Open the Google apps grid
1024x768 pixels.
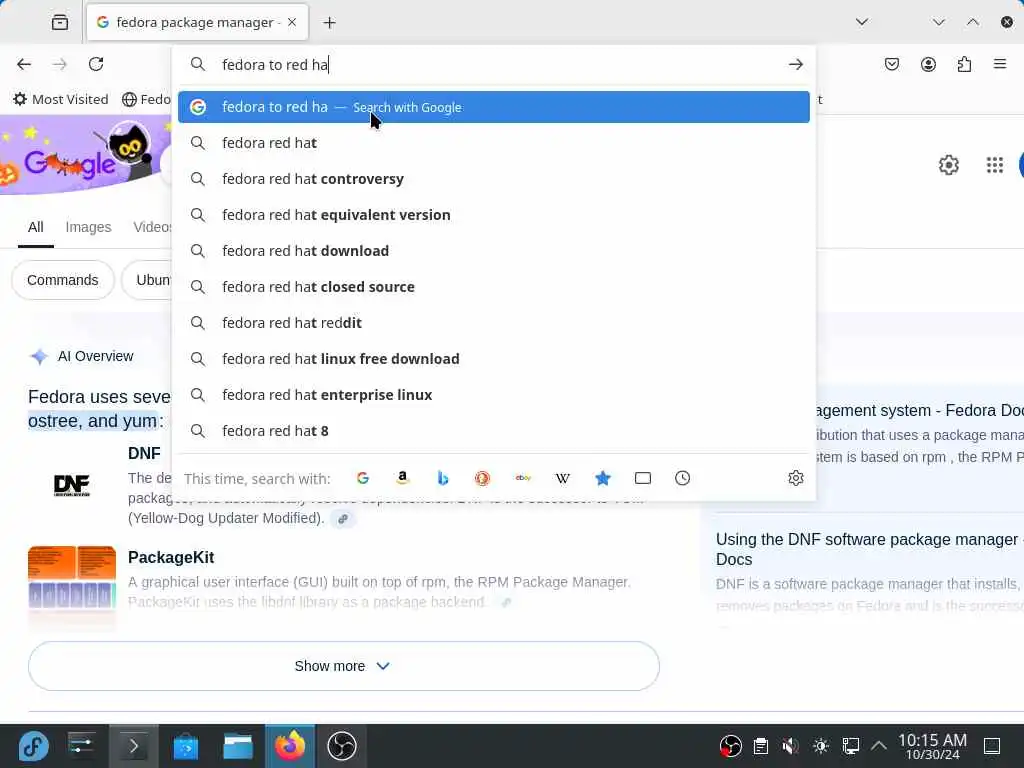995,165
